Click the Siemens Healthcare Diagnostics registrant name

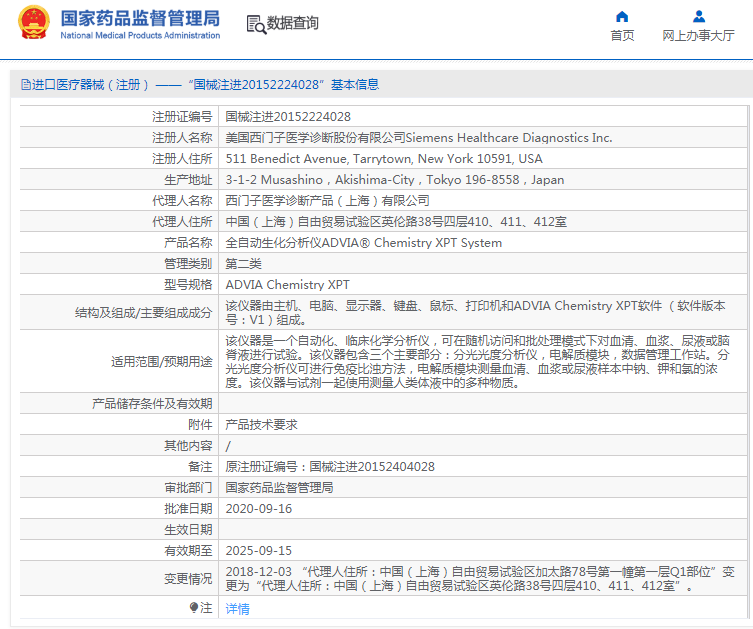pyautogui.click(x=418, y=138)
